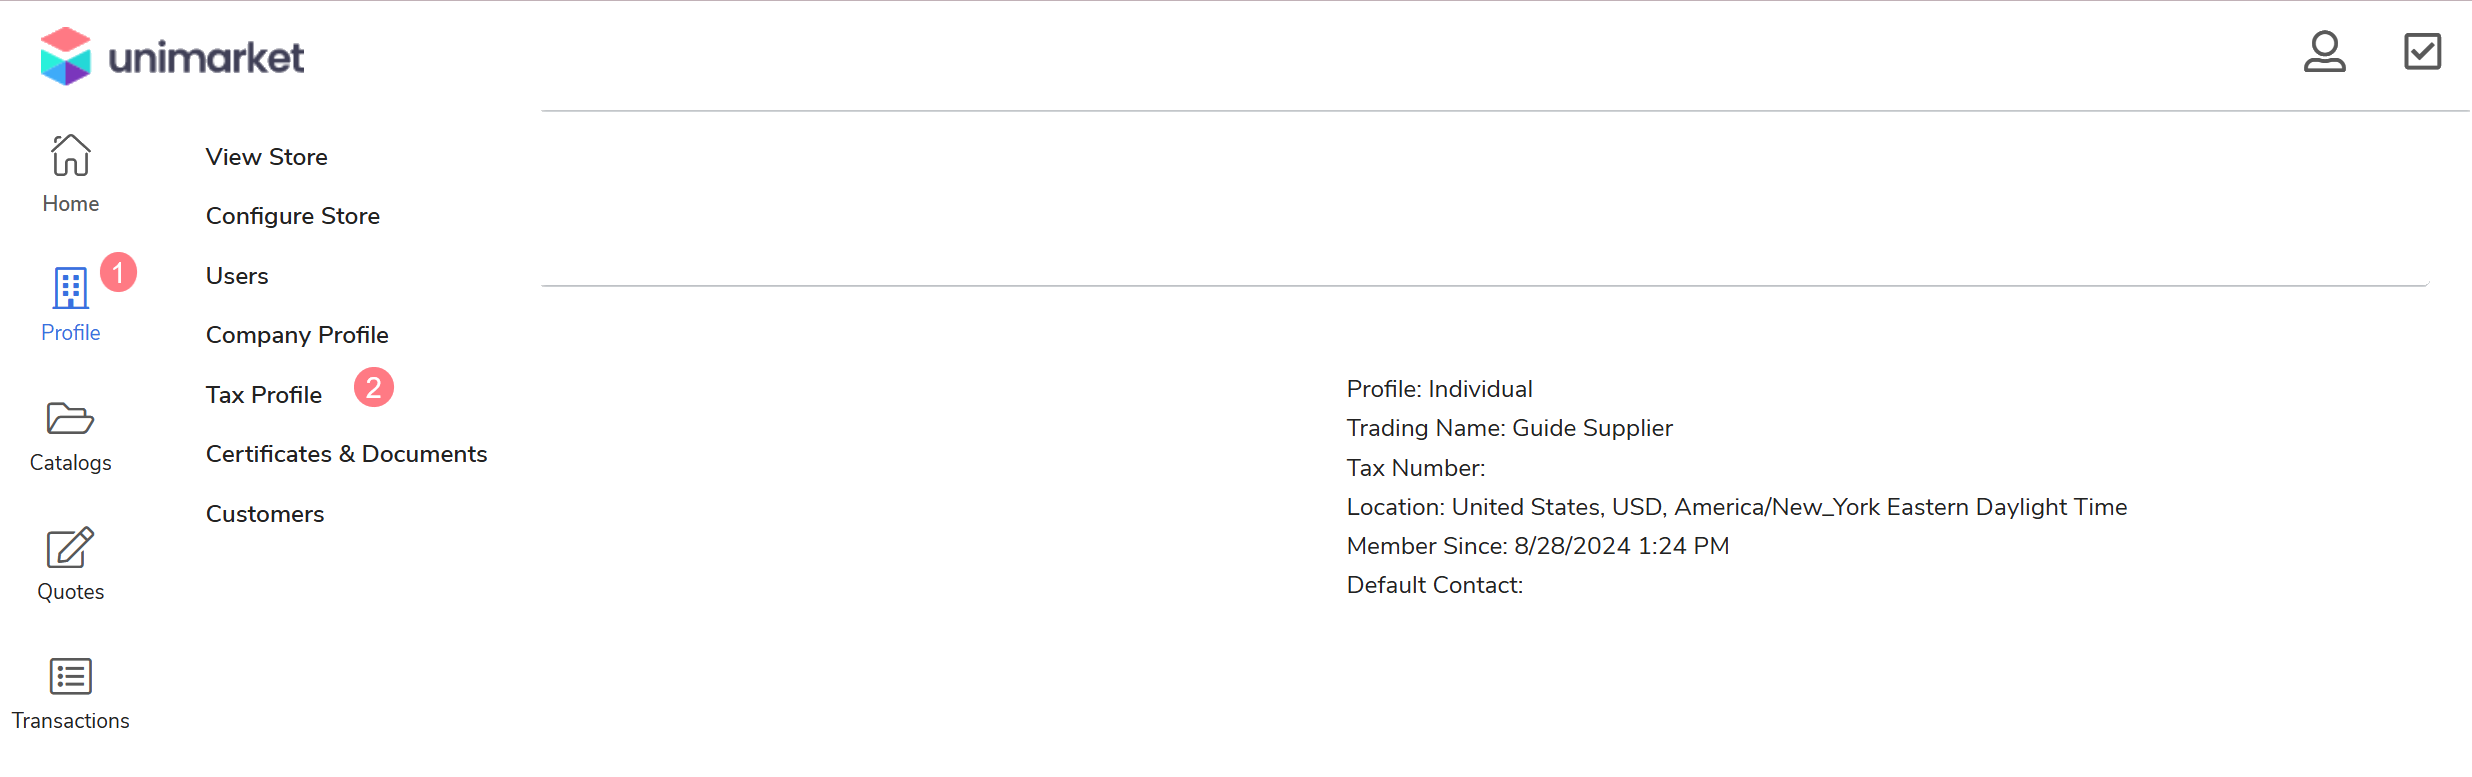Click the Trading Name: Guide Supplier text
Screen dimensions: 2472x777
coord(1509,428)
